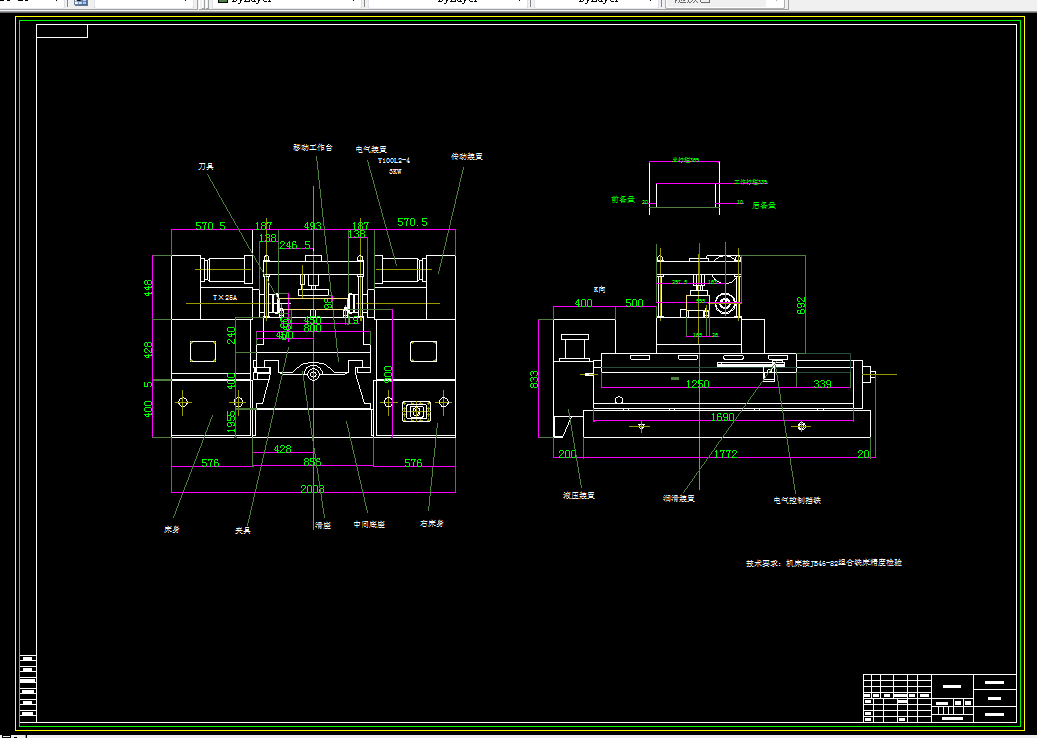Select the 中间底座 label
This screenshot has width=1037, height=738.
369,524
